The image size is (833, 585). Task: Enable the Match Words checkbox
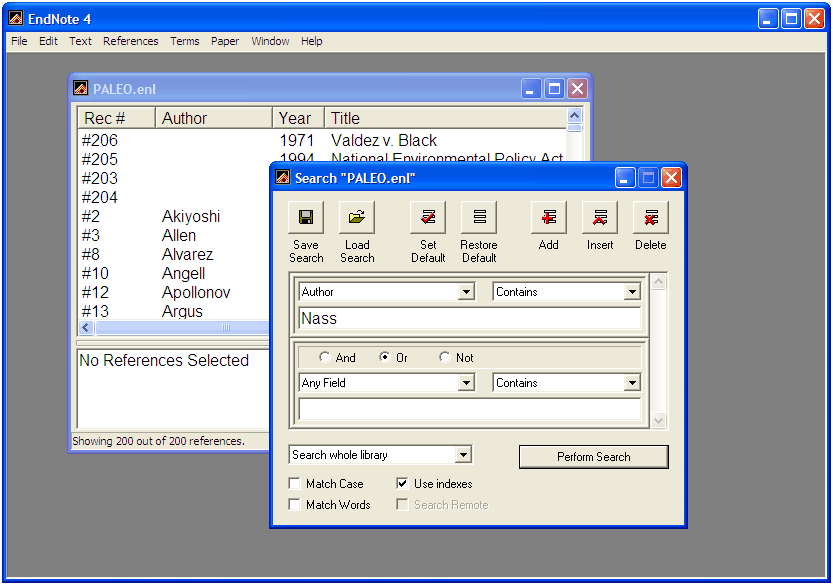tap(294, 504)
